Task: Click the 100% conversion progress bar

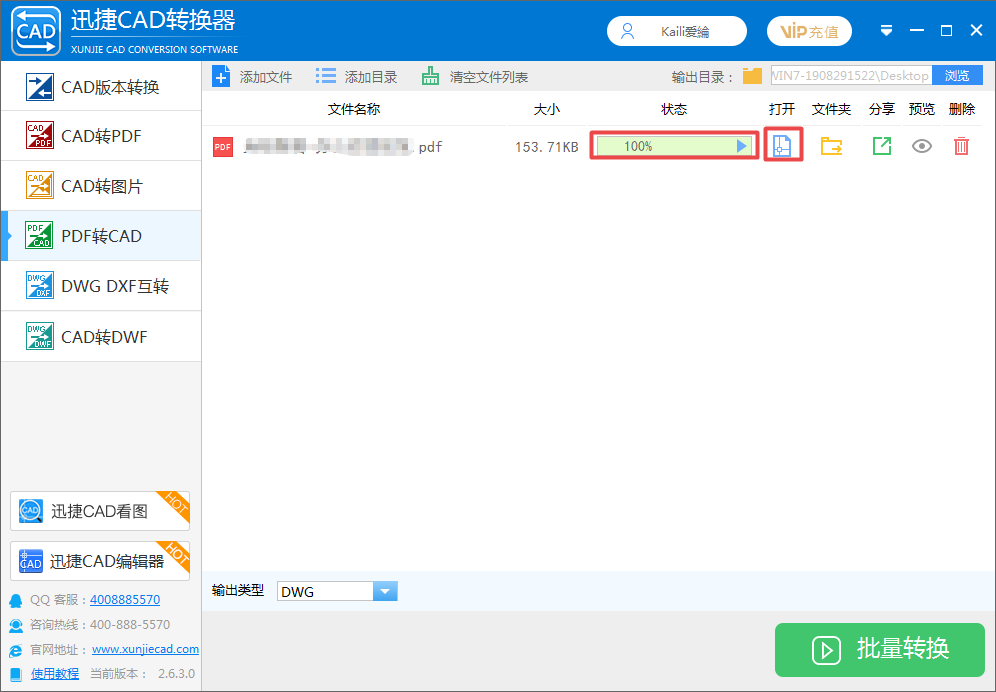Action: point(674,146)
